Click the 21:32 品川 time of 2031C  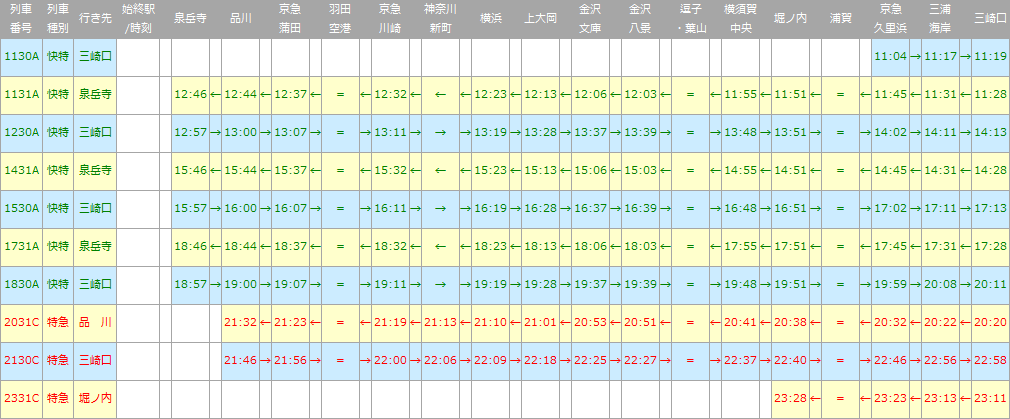coord(240,322)
